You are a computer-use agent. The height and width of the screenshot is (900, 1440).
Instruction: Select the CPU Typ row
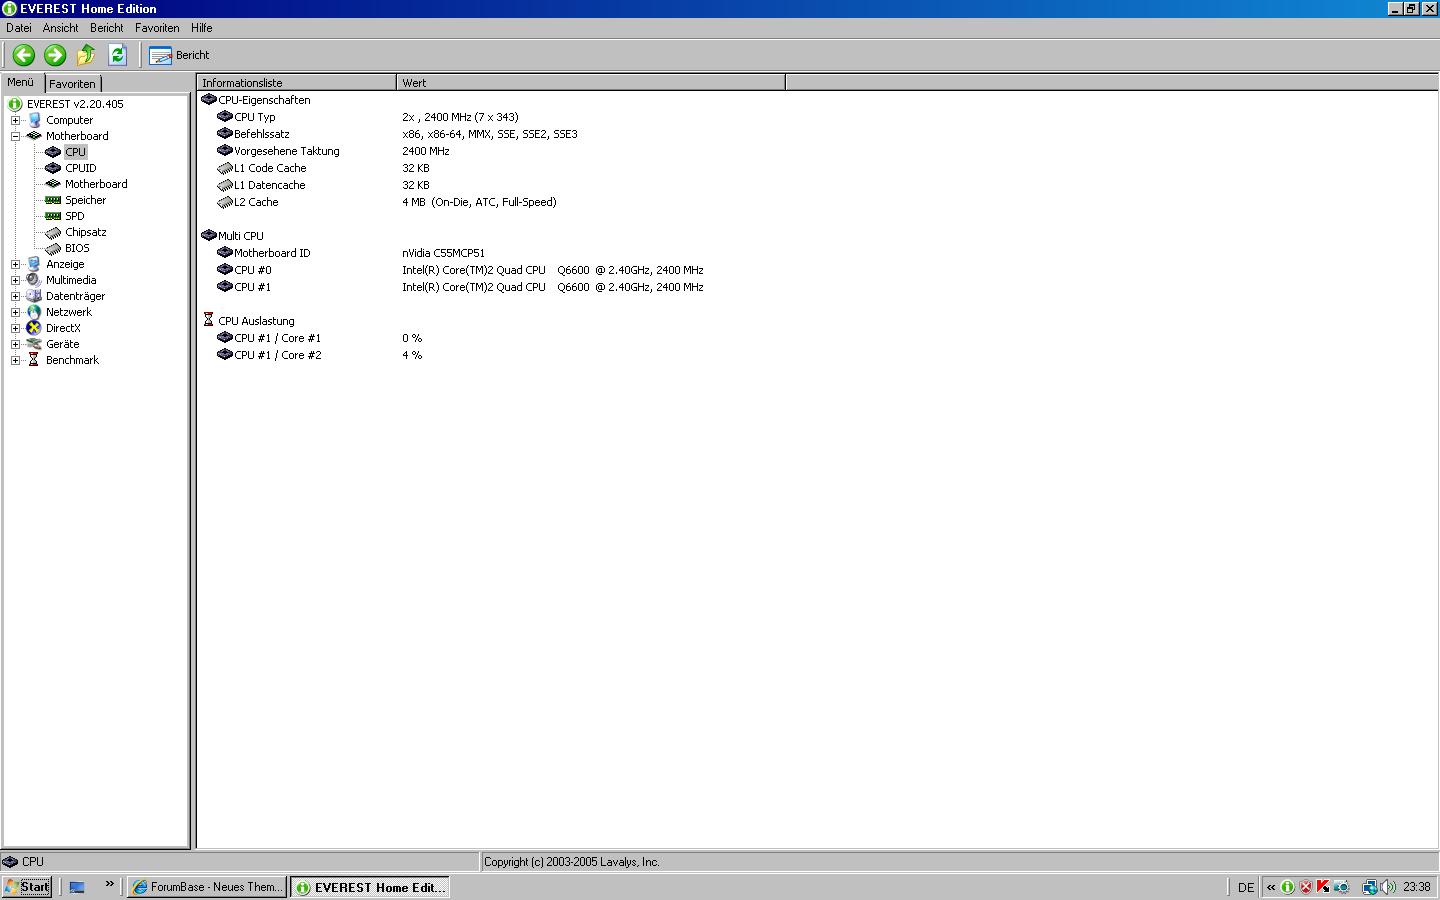coord(368,117)
